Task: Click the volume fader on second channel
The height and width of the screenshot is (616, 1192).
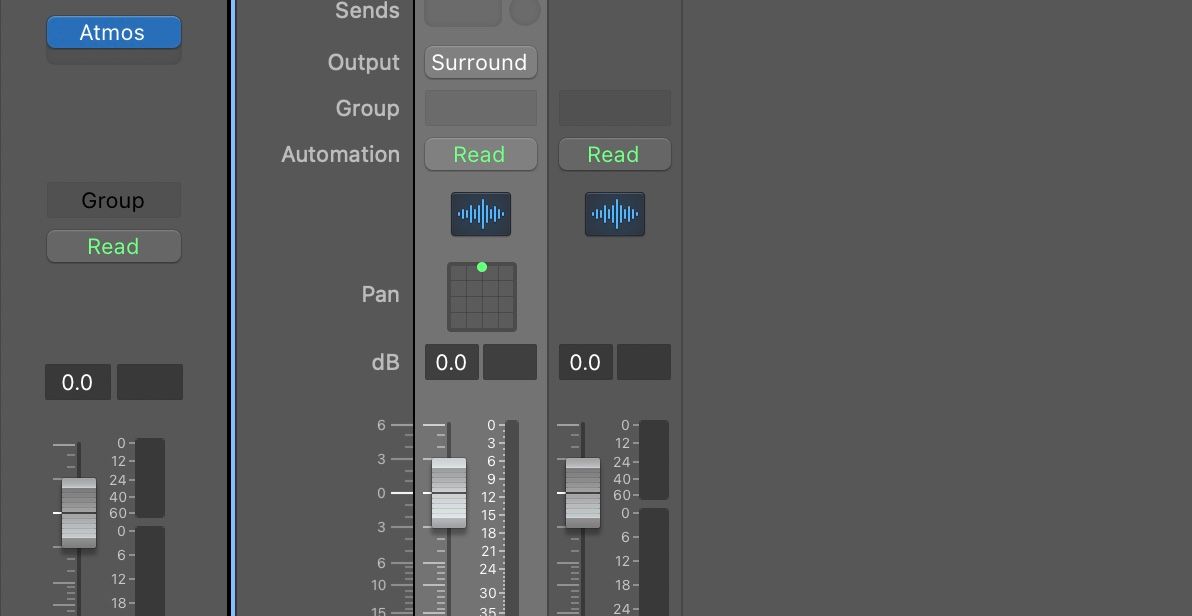Action: pyautogui.click(x=581, y=492)
